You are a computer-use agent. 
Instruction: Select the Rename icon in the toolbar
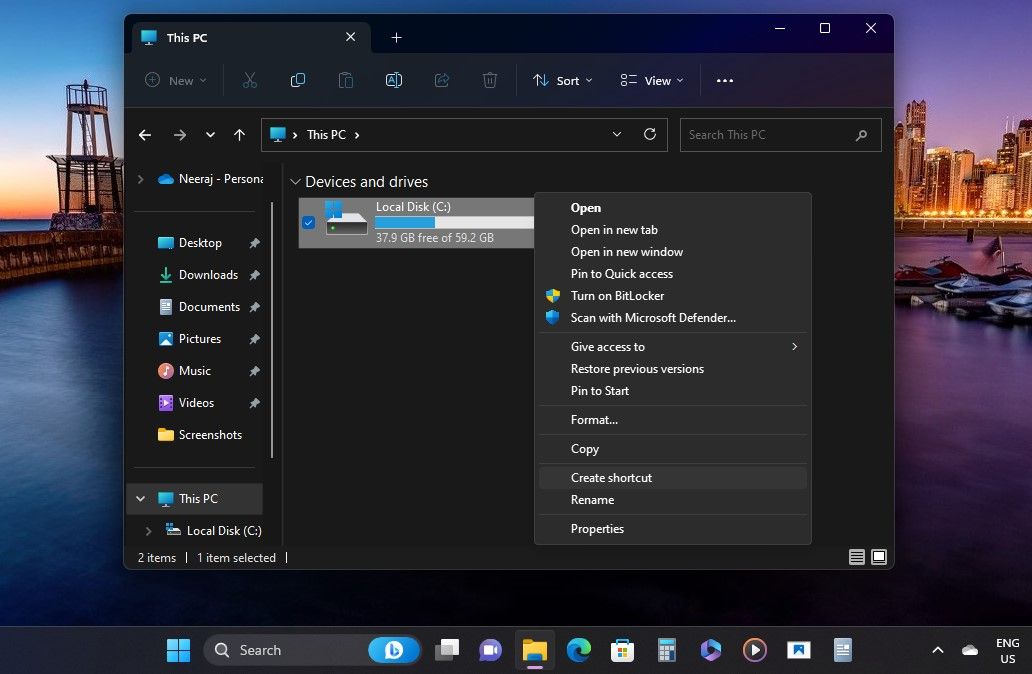pos(393,80)
